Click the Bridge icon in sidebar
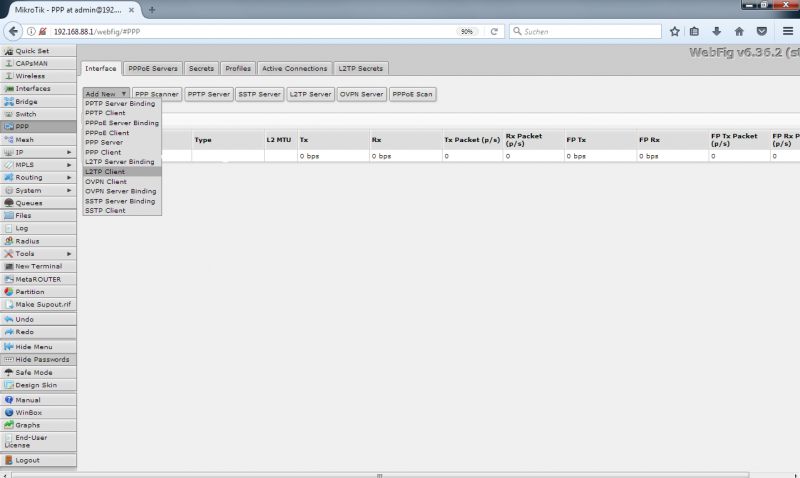 point(9,101)
